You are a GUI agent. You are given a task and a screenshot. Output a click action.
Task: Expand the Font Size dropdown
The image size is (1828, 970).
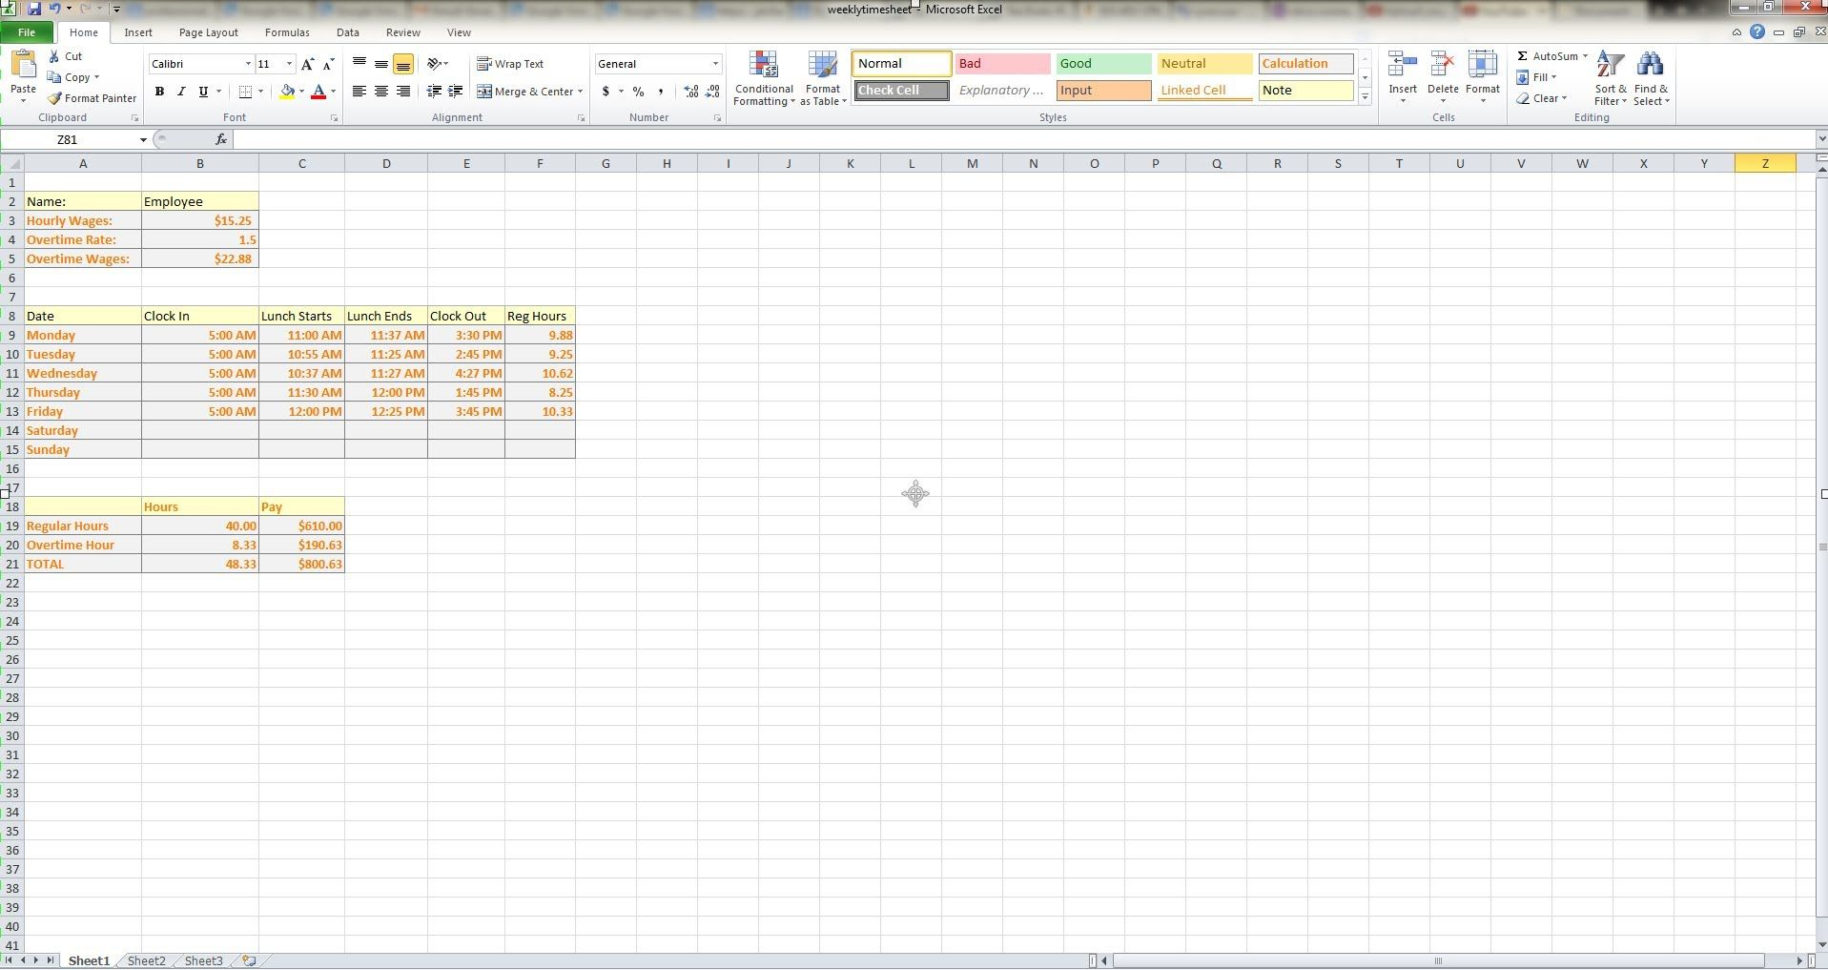click(x=289, y=63)
